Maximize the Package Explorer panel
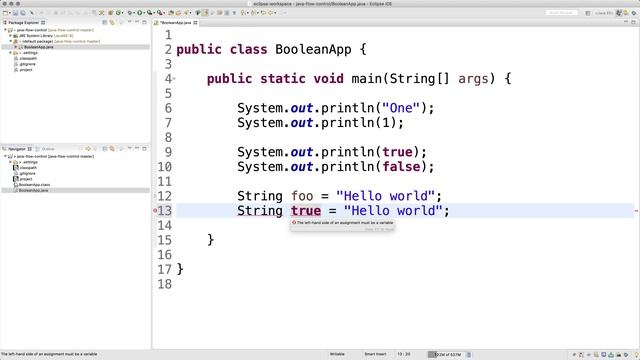This screenshot has width=640, height=360. coord(144,22)
